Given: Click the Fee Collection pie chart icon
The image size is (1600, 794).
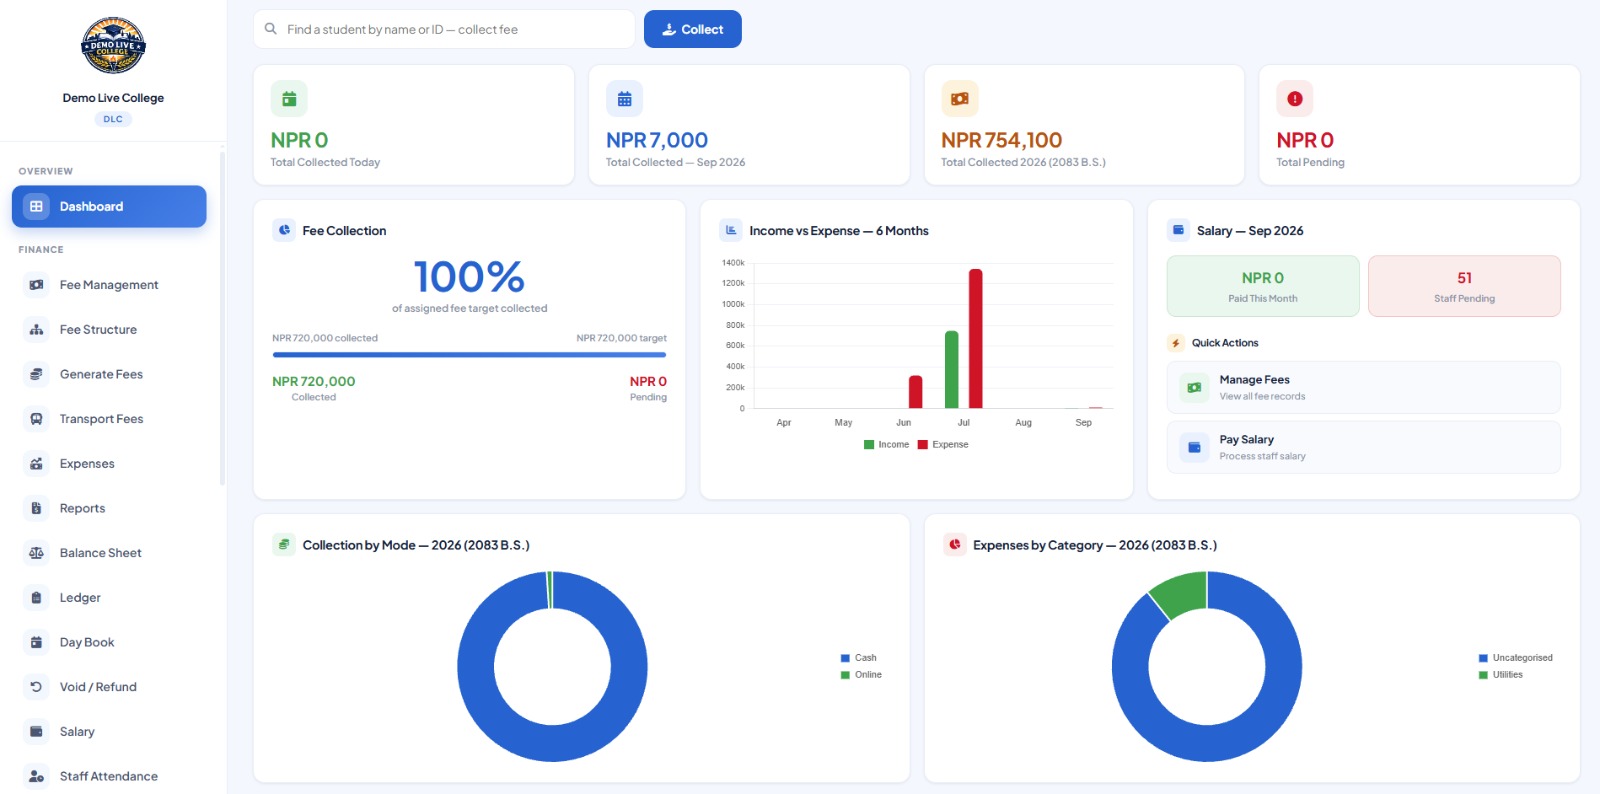Looking at the screenshot, I should click(x=284, y=230).
